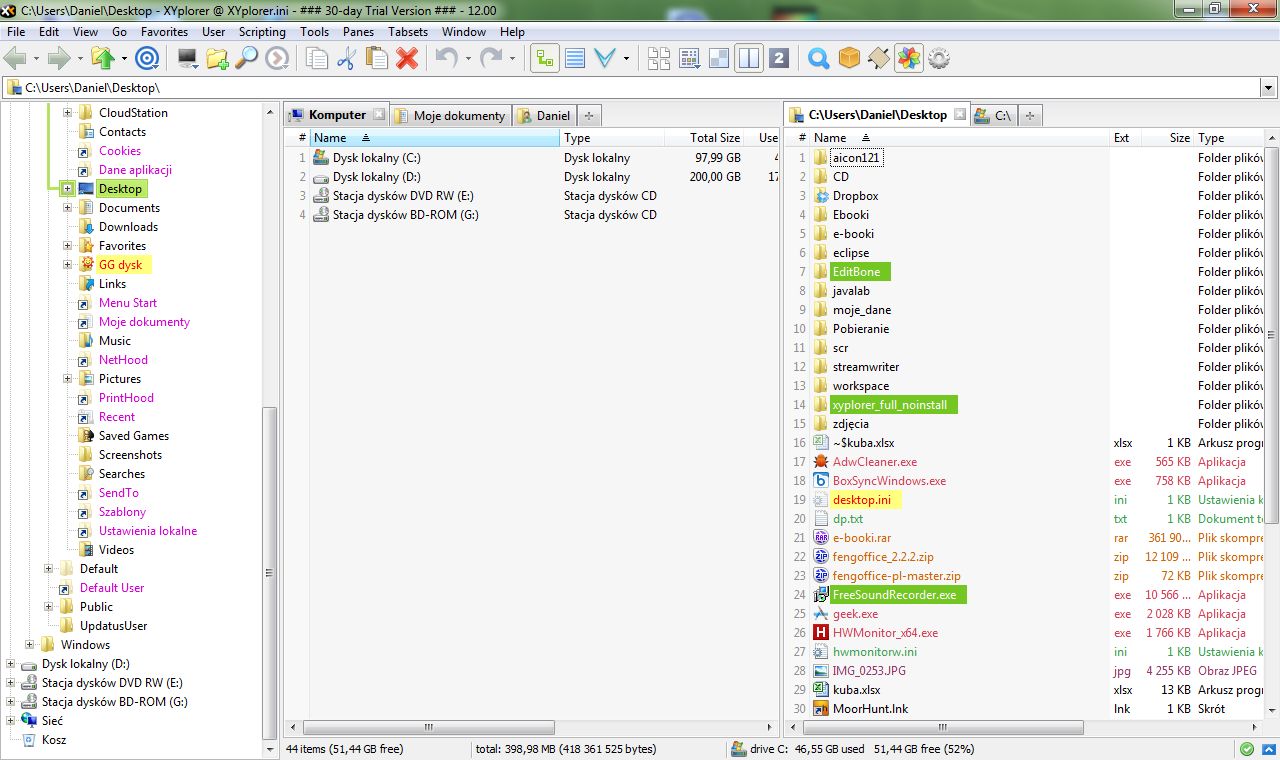Open Configuration gear icon
The image size is (1280, 760).
(939, 58)
